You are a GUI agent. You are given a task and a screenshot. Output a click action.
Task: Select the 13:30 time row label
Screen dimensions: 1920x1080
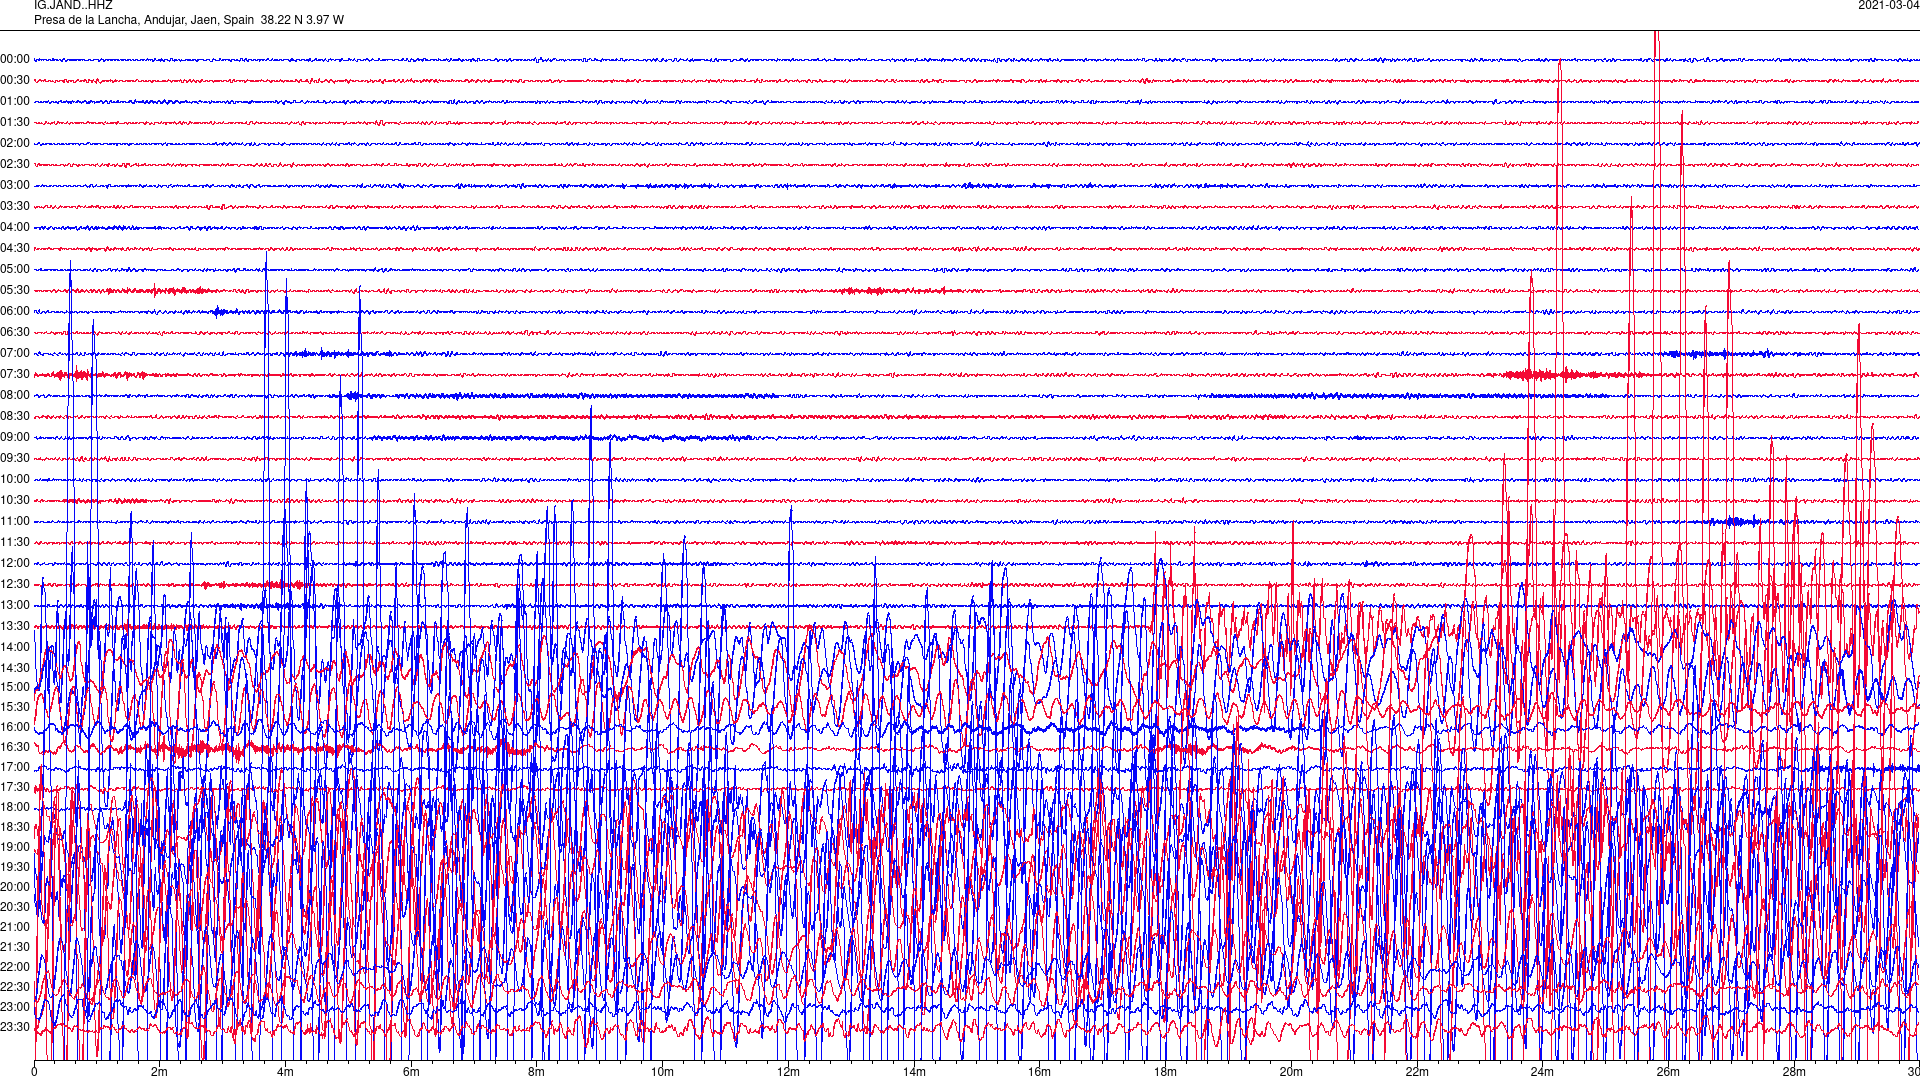click(x=15, y=627)
